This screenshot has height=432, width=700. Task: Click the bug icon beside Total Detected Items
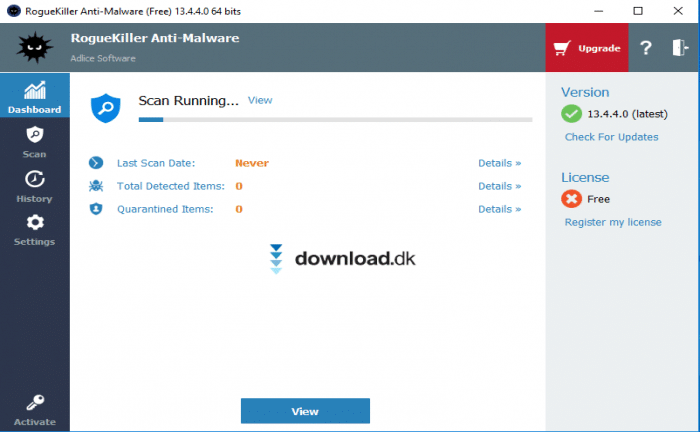pos(96,186)
